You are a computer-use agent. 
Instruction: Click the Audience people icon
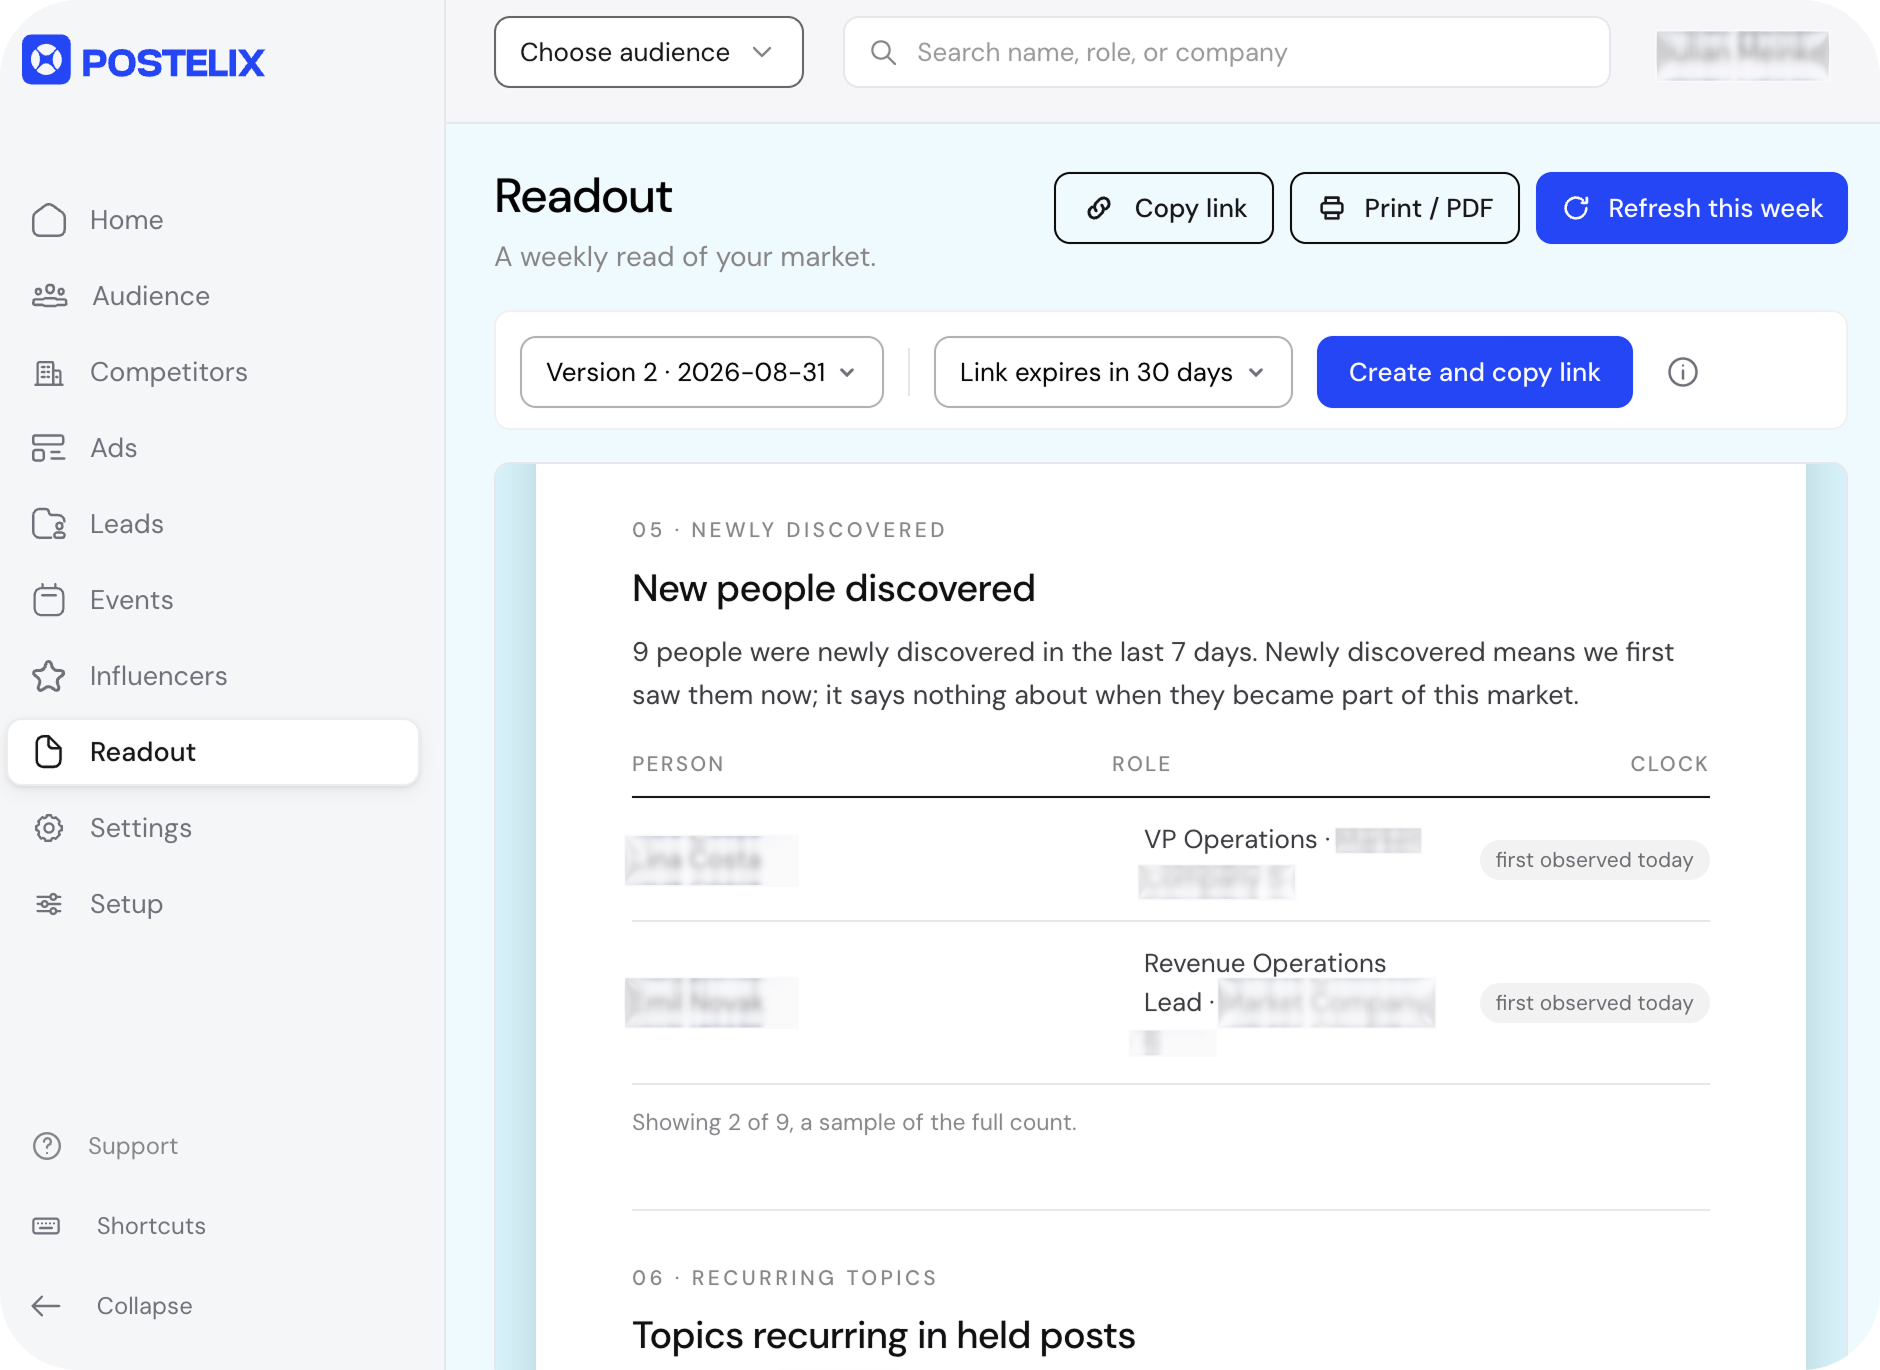tap(49, 296)
